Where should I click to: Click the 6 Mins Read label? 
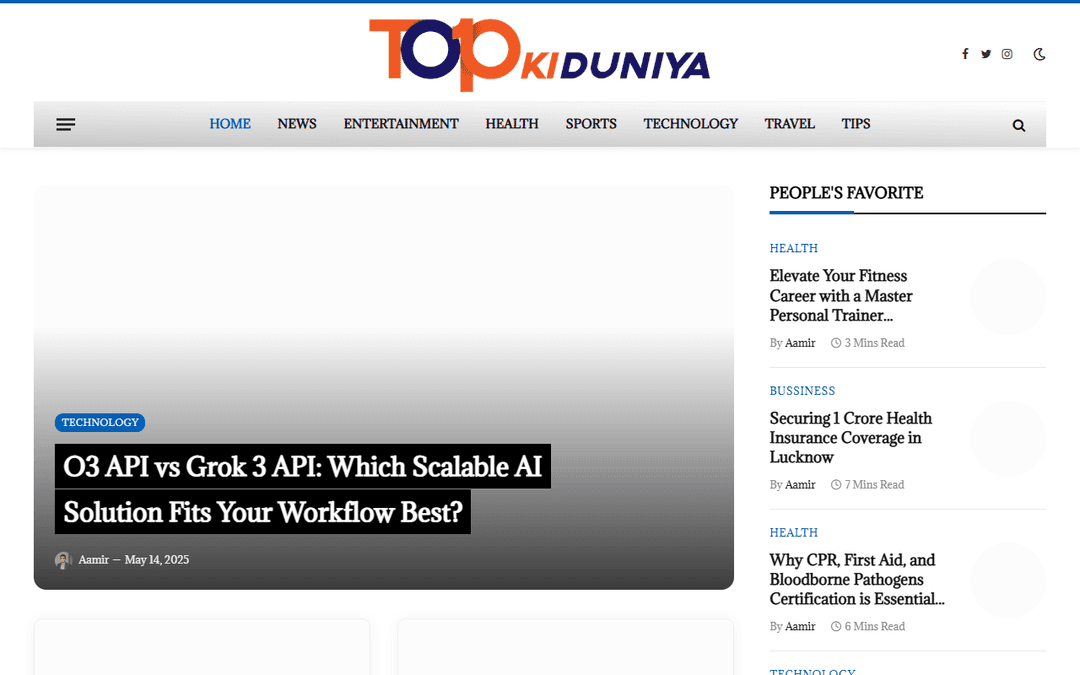(x=868, y=627)
